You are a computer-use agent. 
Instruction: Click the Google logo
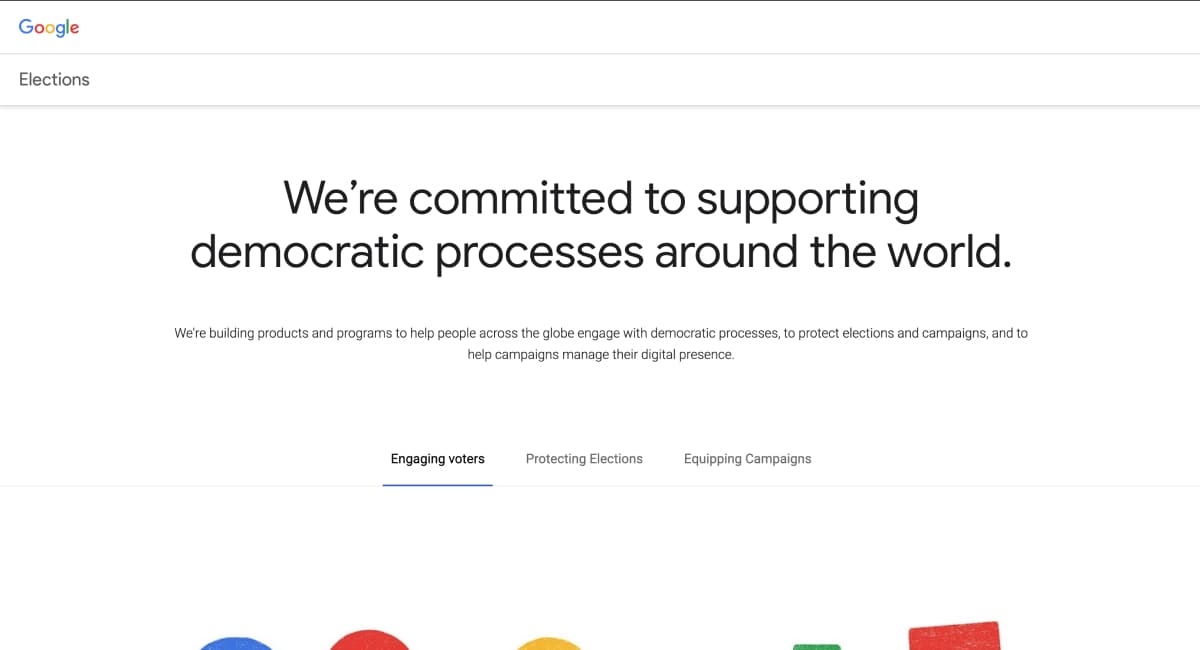49,27
